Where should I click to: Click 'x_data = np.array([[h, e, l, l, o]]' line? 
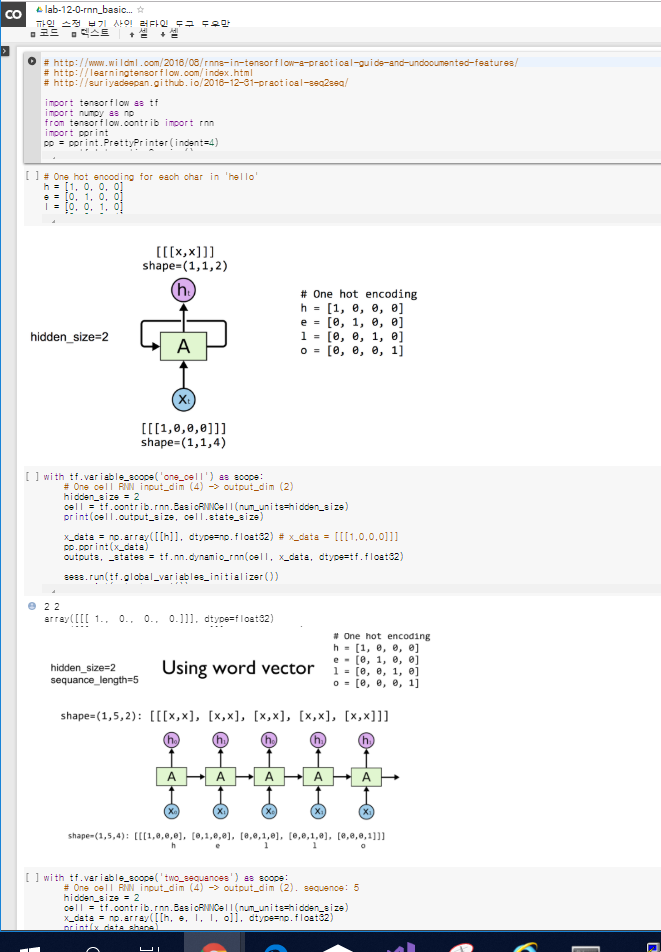pos(198,917)
